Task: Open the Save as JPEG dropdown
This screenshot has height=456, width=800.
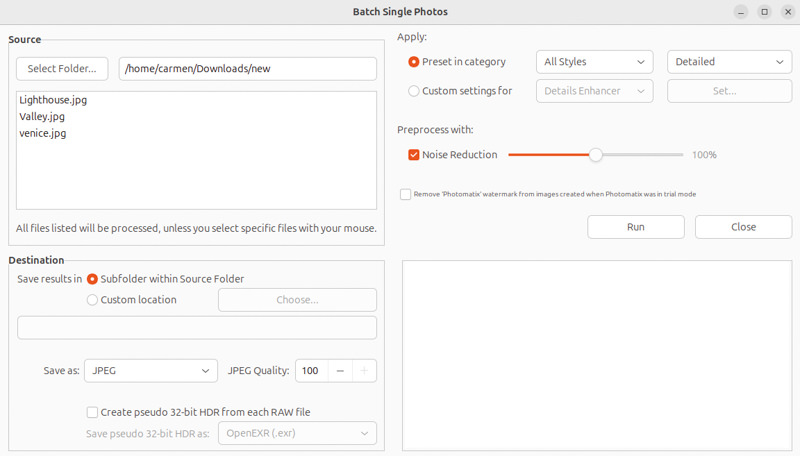Action: (150, 371)
